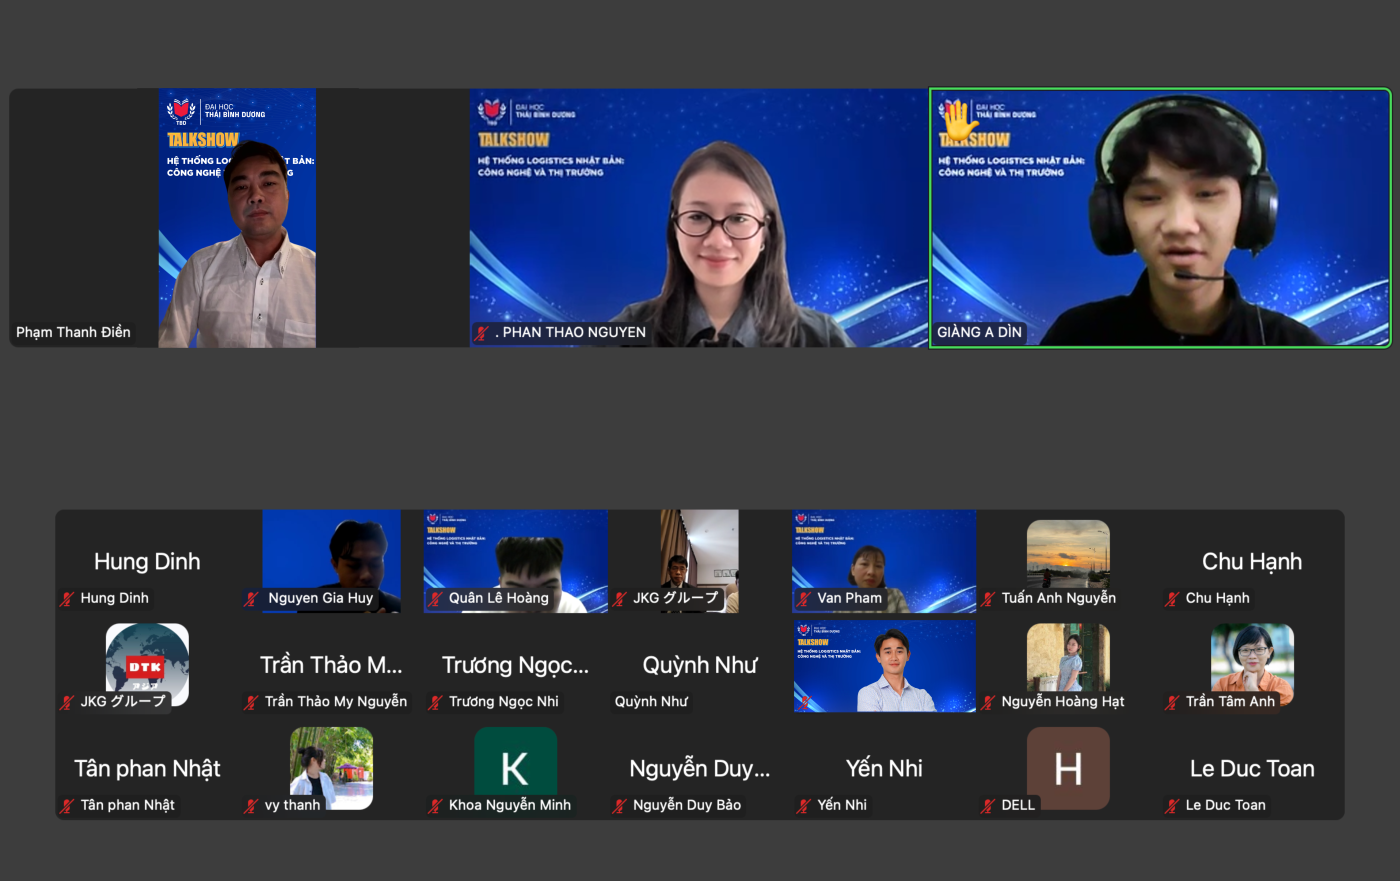1400x881 pixels.
Task: Click the DTK globe logo avatar
Action: (147, 661)
